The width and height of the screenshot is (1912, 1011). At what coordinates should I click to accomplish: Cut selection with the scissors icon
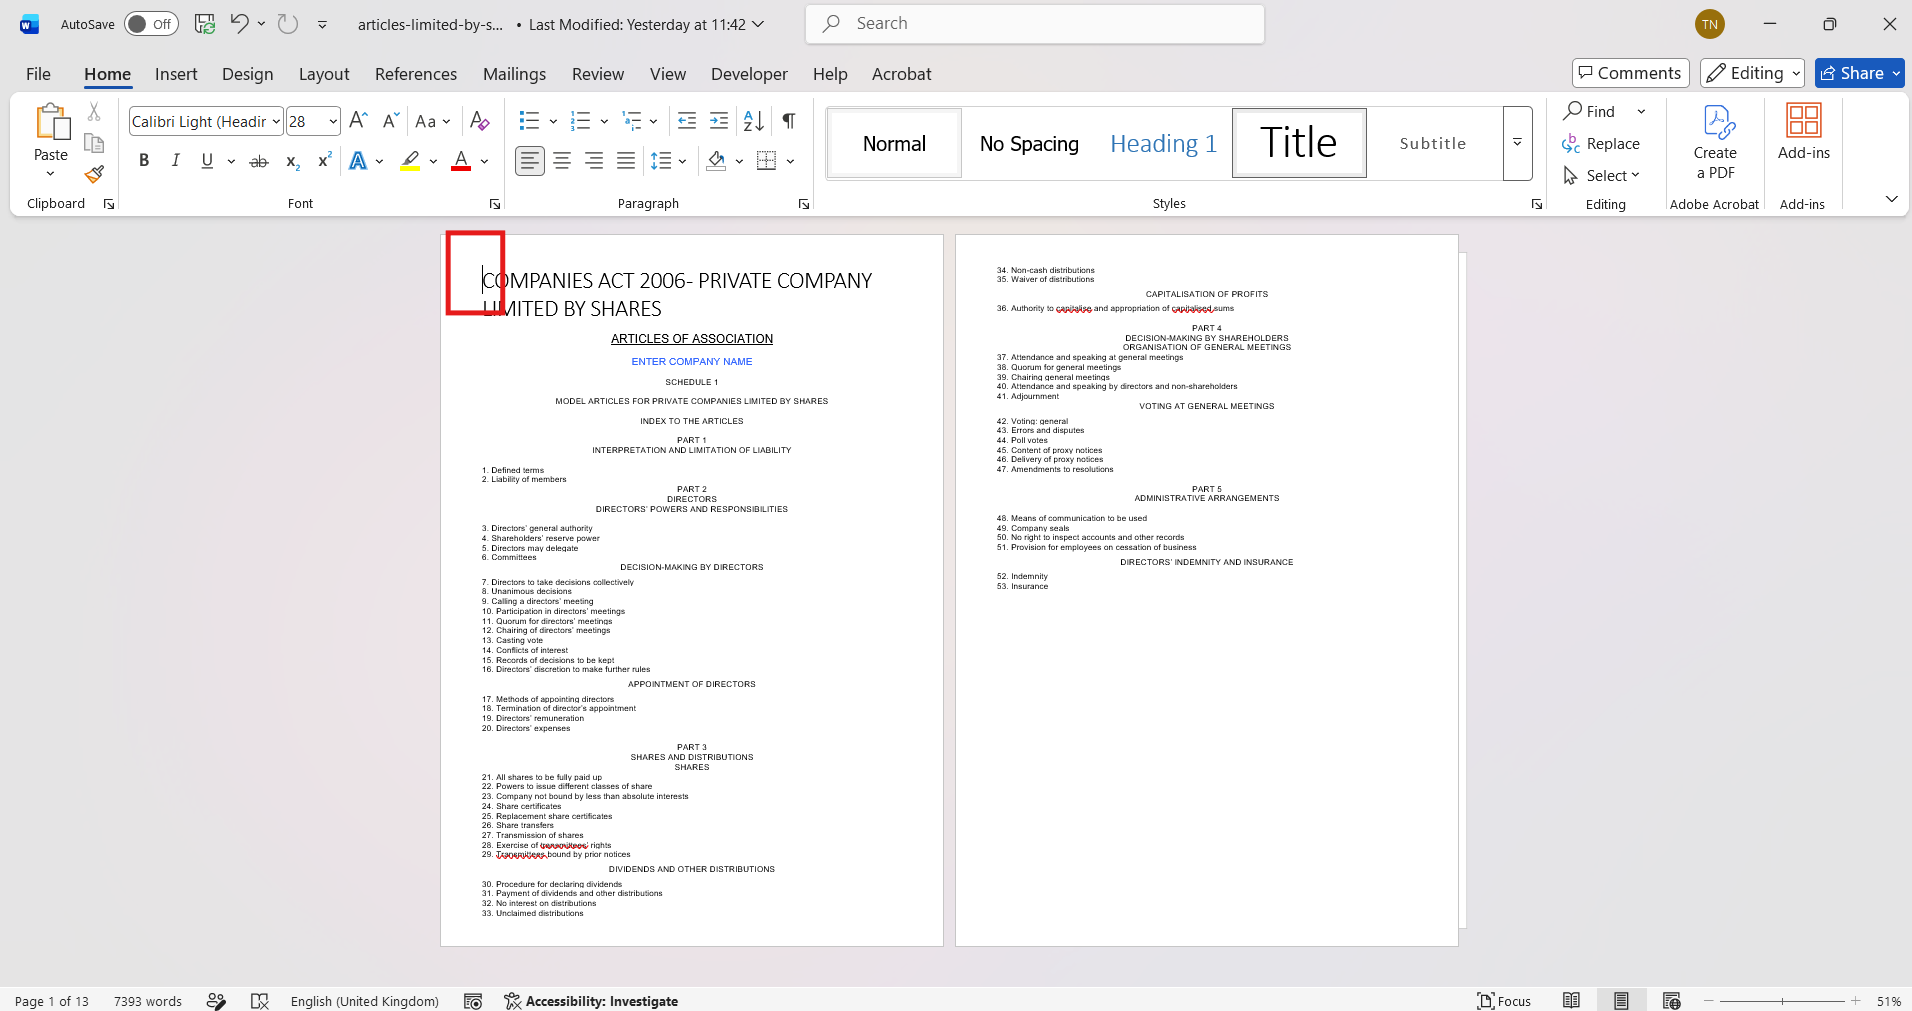(94, 112)
